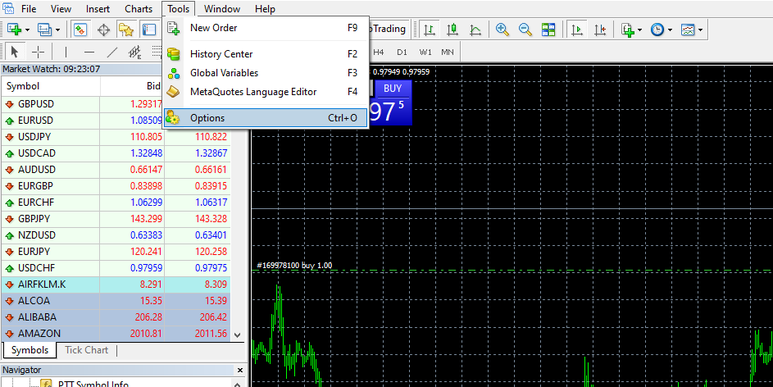This screenshot has height=387, width=773.
Task: Select the D1 timeframe button
Action: pyautogui.click(x=402, y=52)
